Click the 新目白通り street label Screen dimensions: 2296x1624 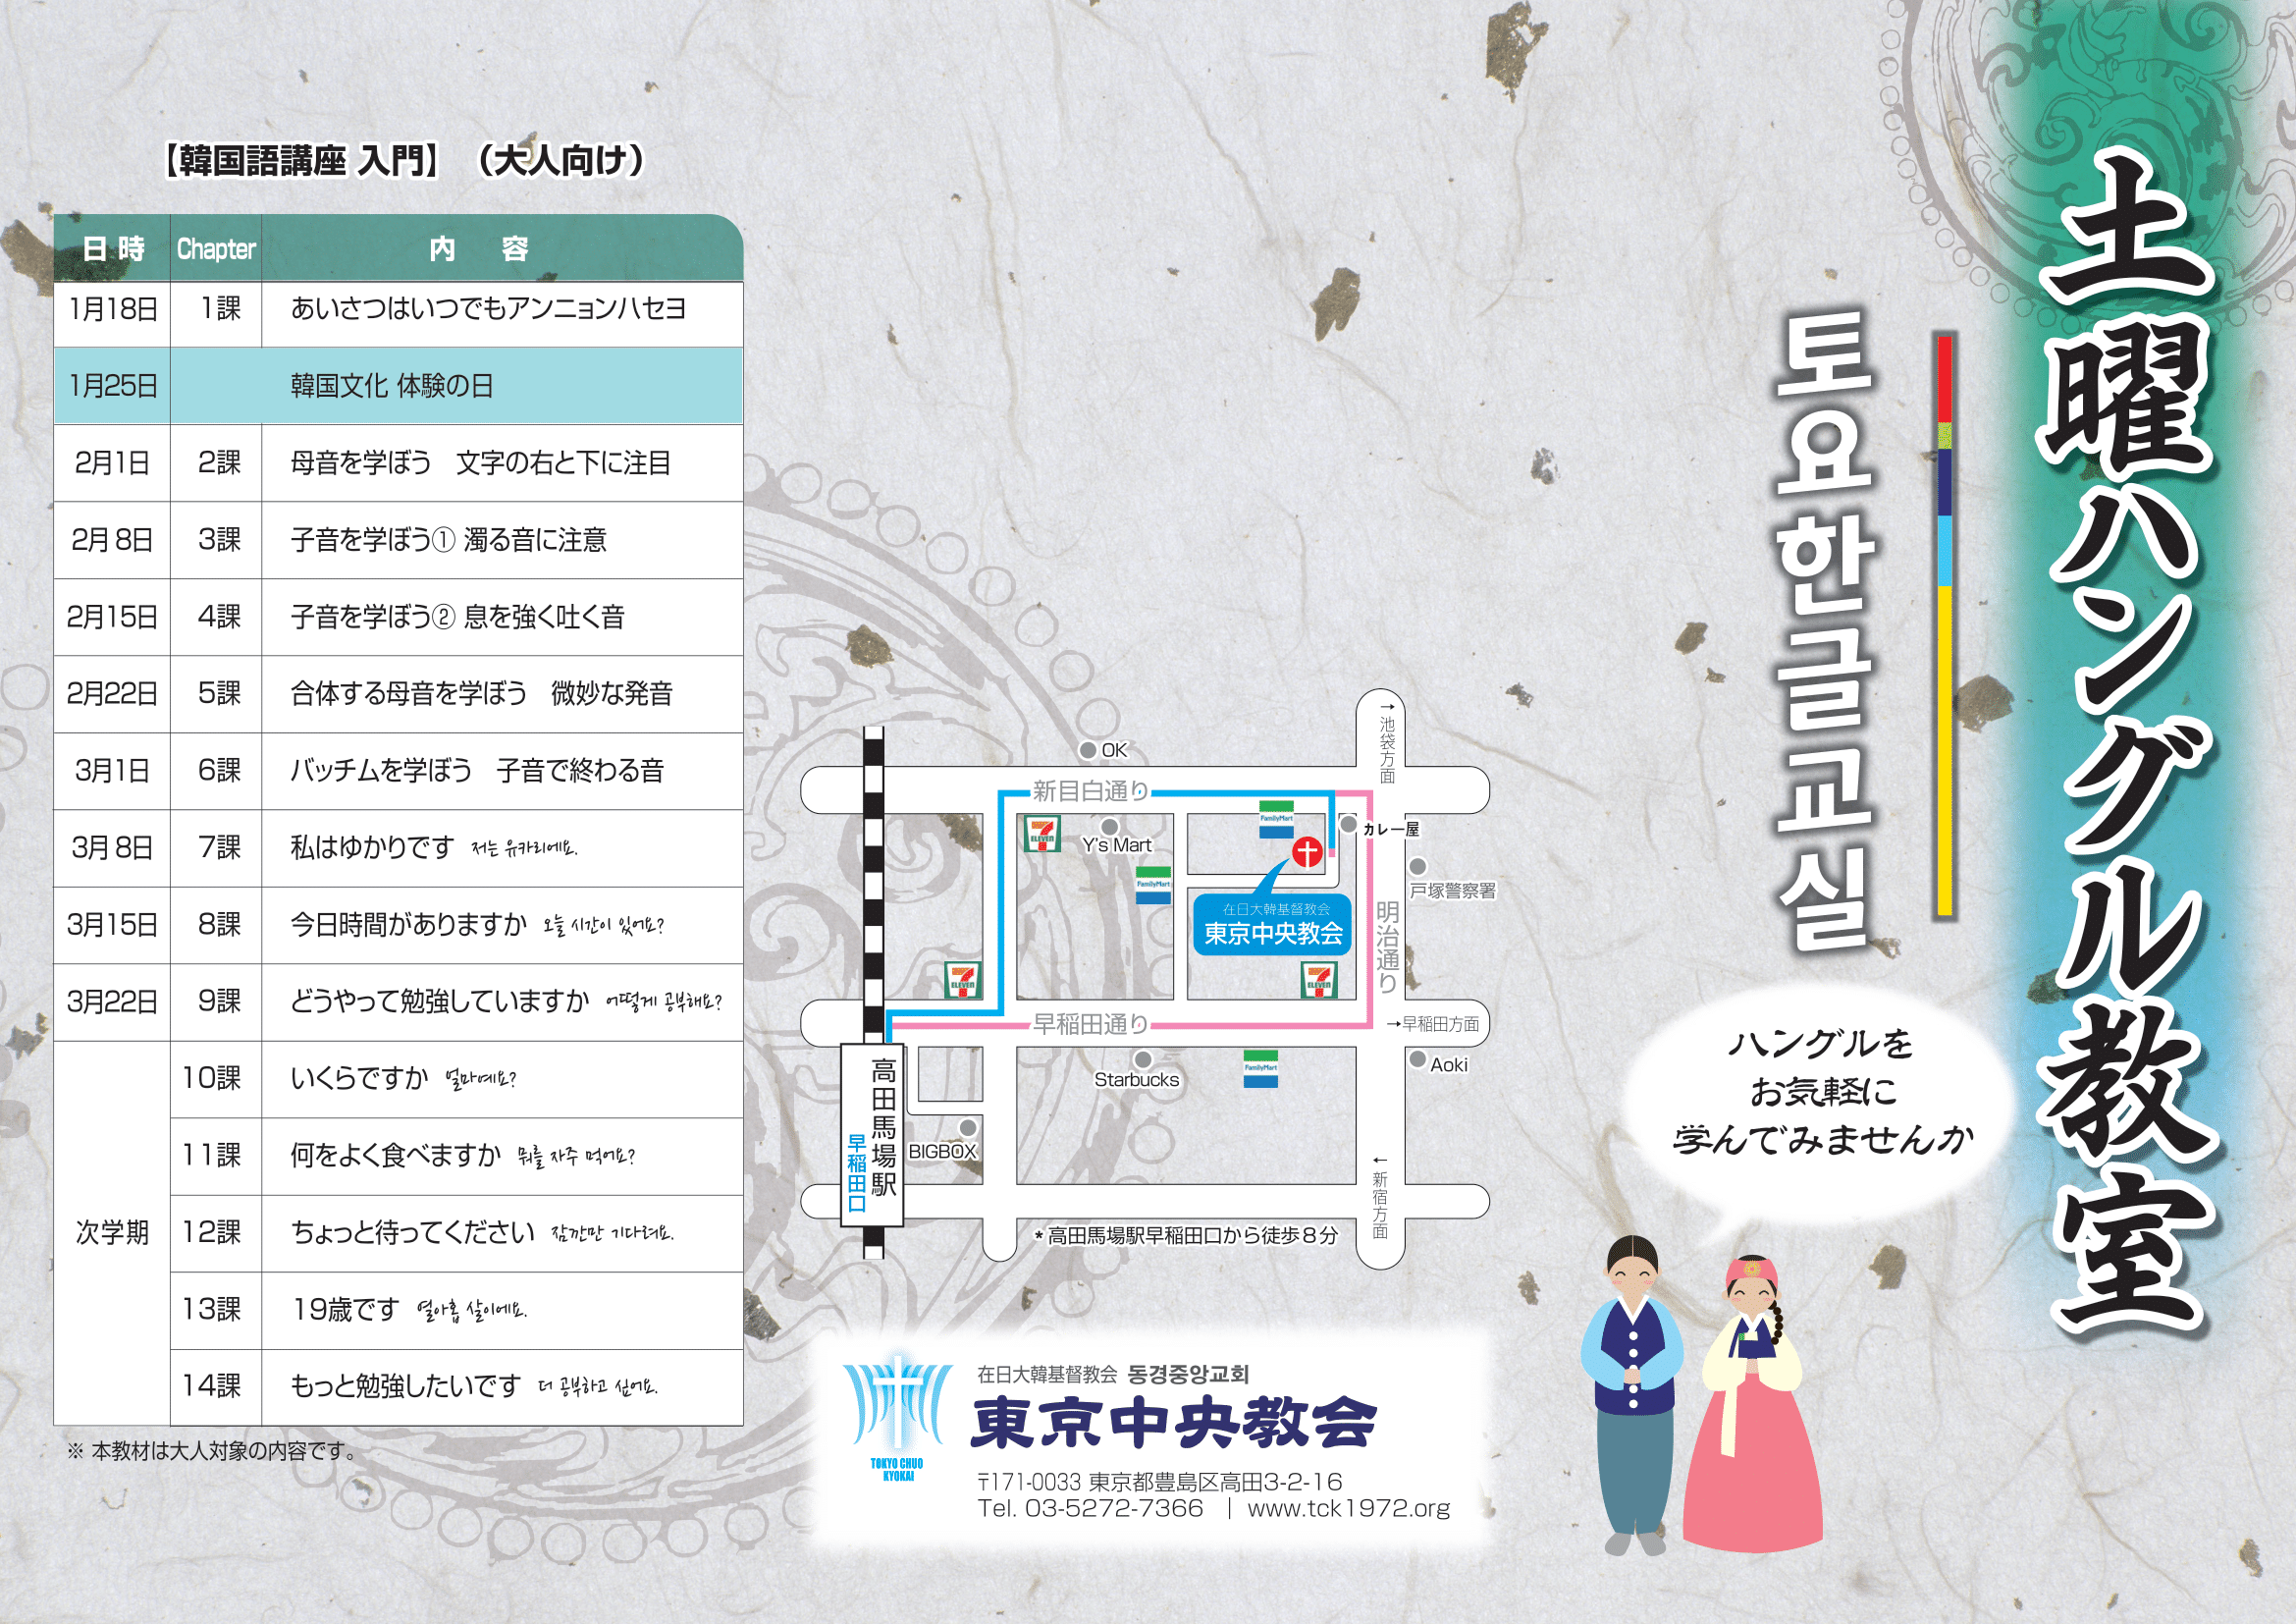click(x=1090, y=792)
